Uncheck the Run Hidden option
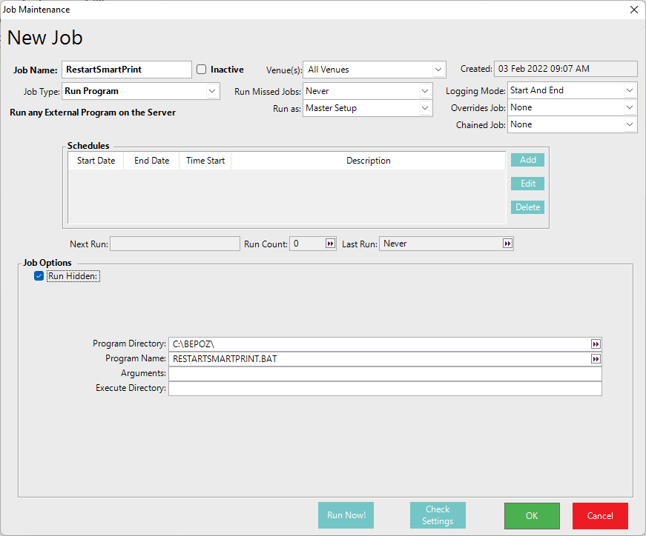The width and height of the screenshot is (646, 536). point(39,276)
